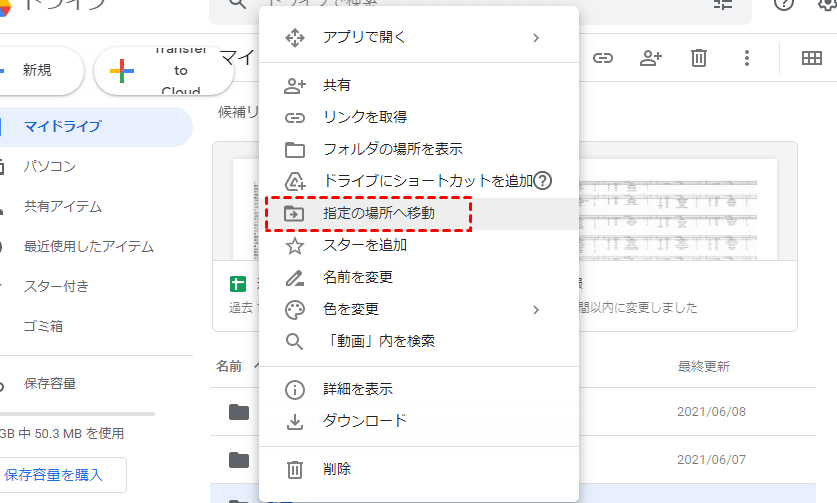
Task: Choose 詳細を表示 from the menu
Action: 419,389
